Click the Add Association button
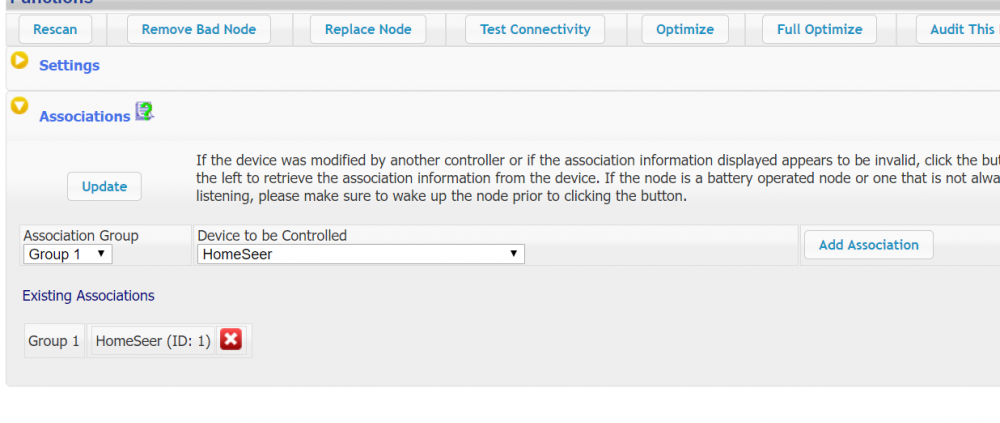The width and height of the screenshot is (1000, 423). pyautogui.click(x=868, y=245)
